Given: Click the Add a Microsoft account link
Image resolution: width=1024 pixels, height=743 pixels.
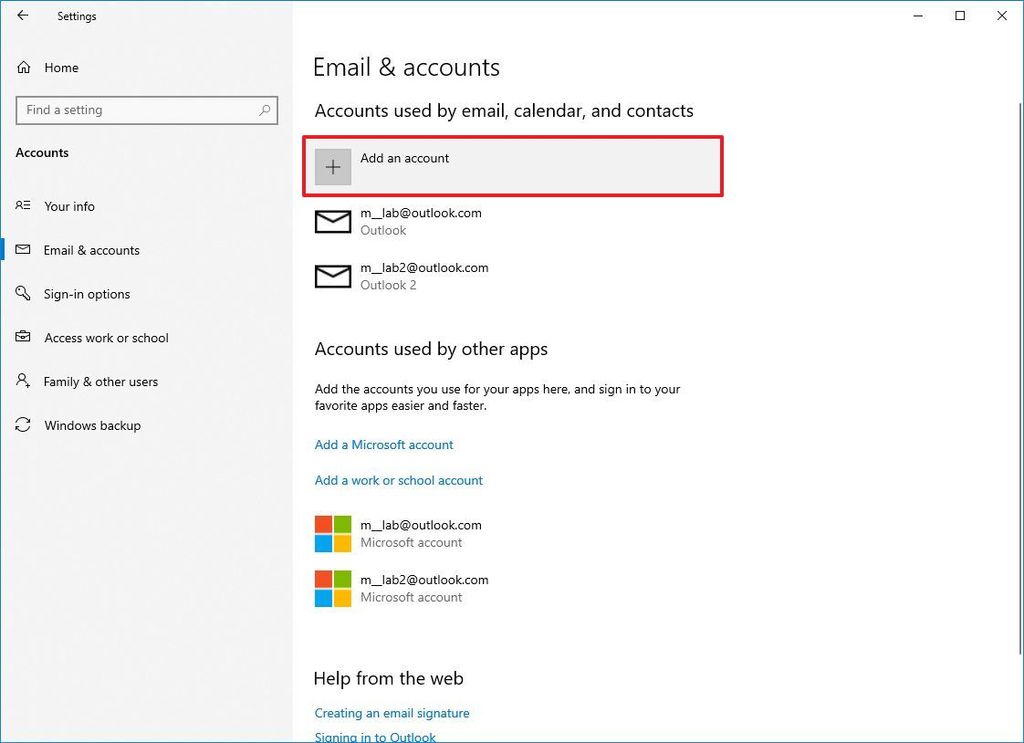Looking at the screenshot, I should [x=383, y=444].
